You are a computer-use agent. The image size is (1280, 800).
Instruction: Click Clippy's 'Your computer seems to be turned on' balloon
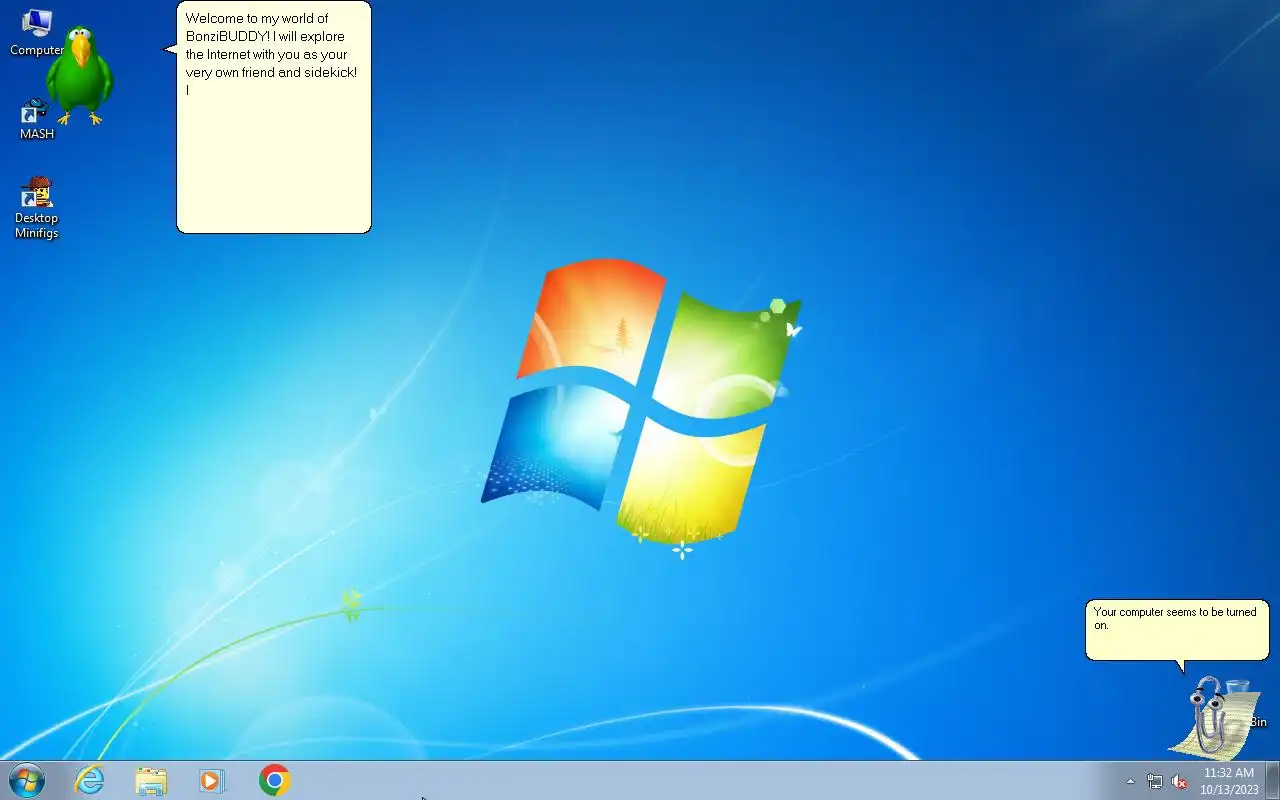pyautogui.click(x=1177, y=630)
